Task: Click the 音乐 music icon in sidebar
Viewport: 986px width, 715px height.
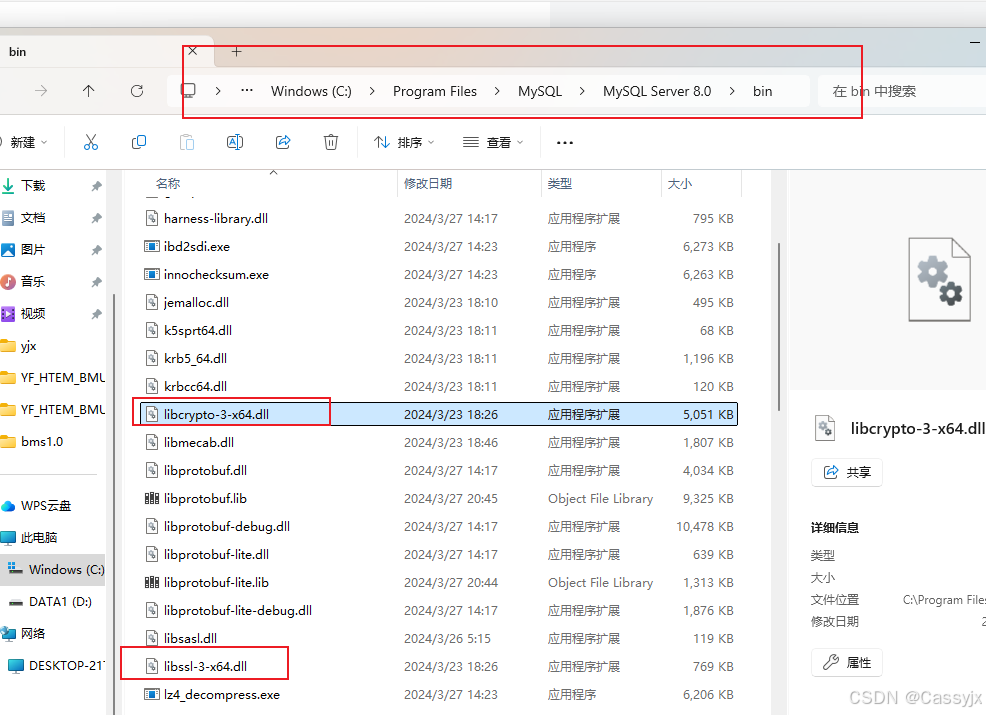Action: pos(8,282)
